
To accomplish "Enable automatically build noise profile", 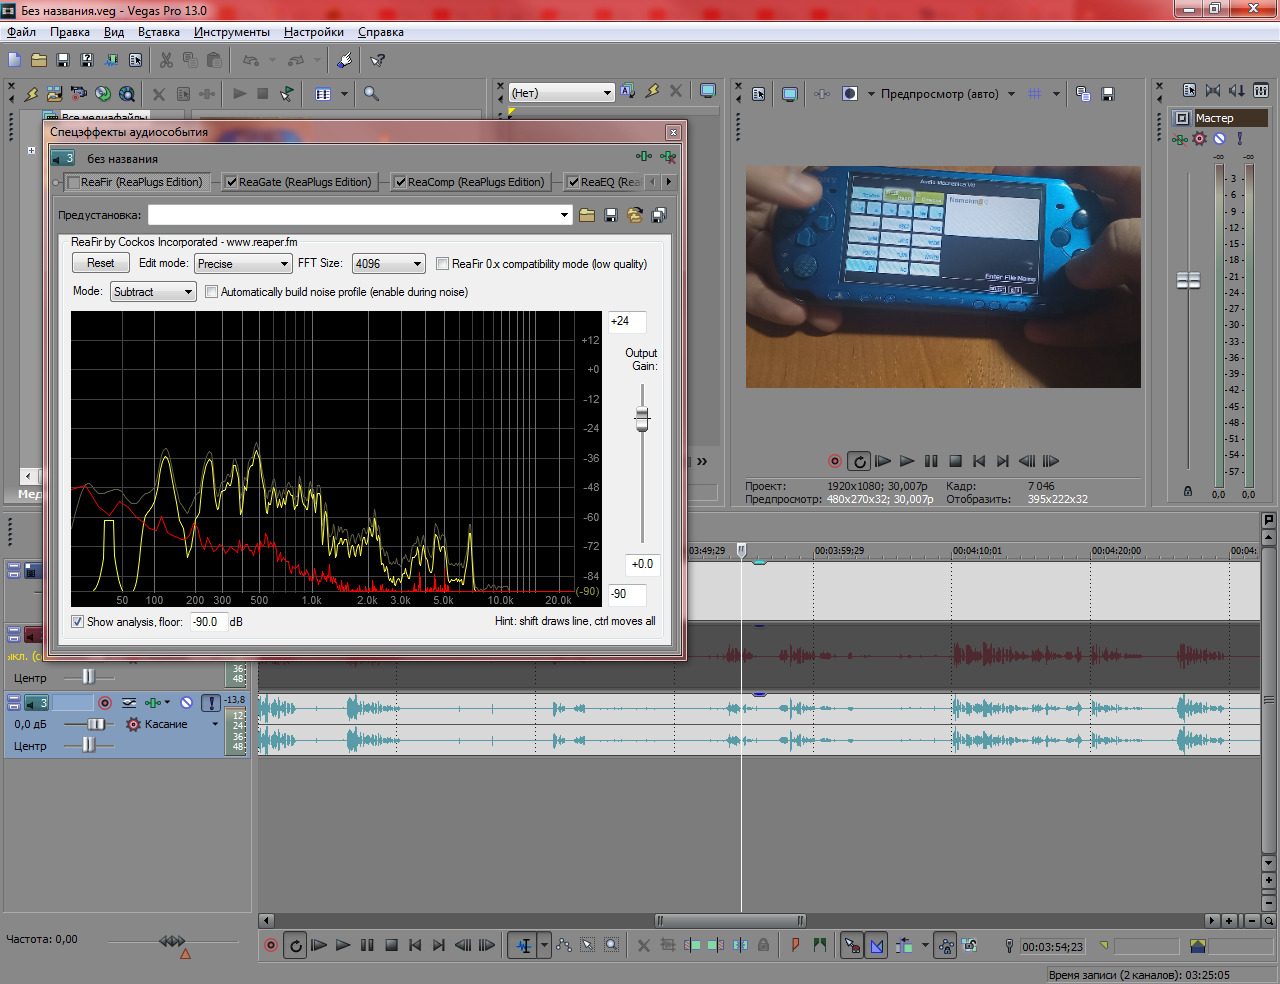I will coord(211,292).
